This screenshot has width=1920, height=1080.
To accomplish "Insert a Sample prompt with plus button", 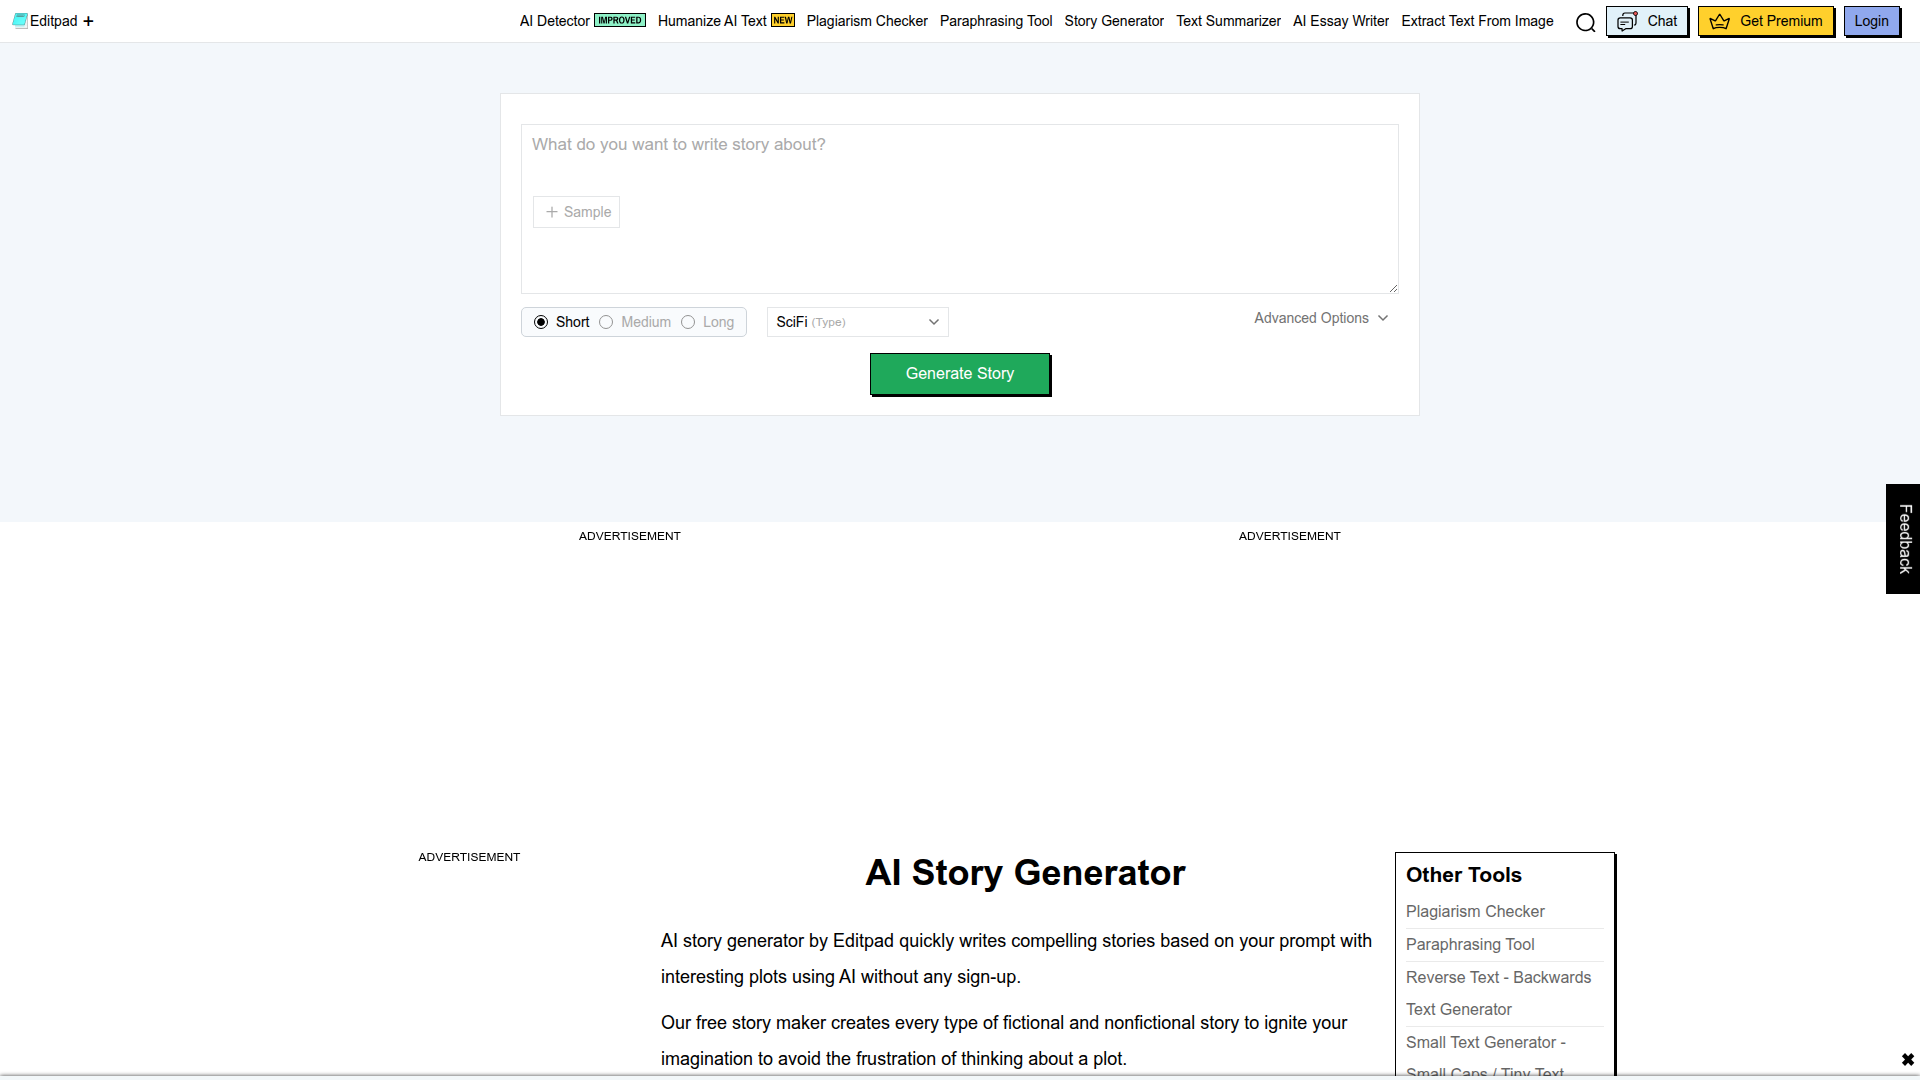I will pos(577,212).
